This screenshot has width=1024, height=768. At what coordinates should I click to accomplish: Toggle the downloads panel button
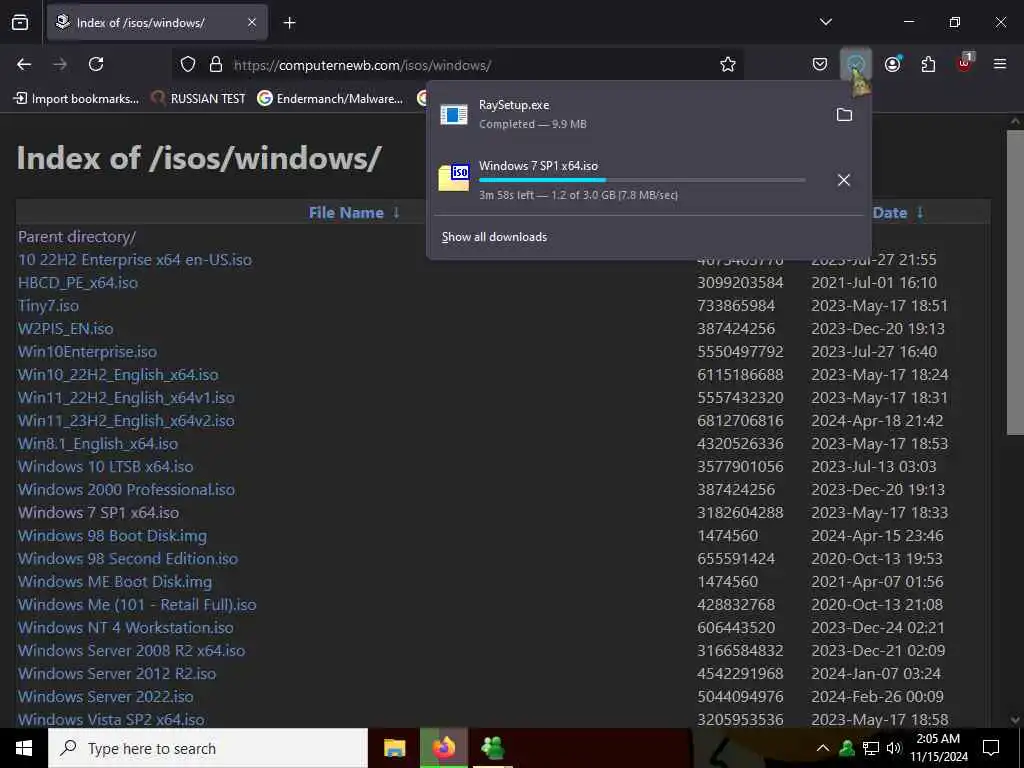[x=856, y=64]
